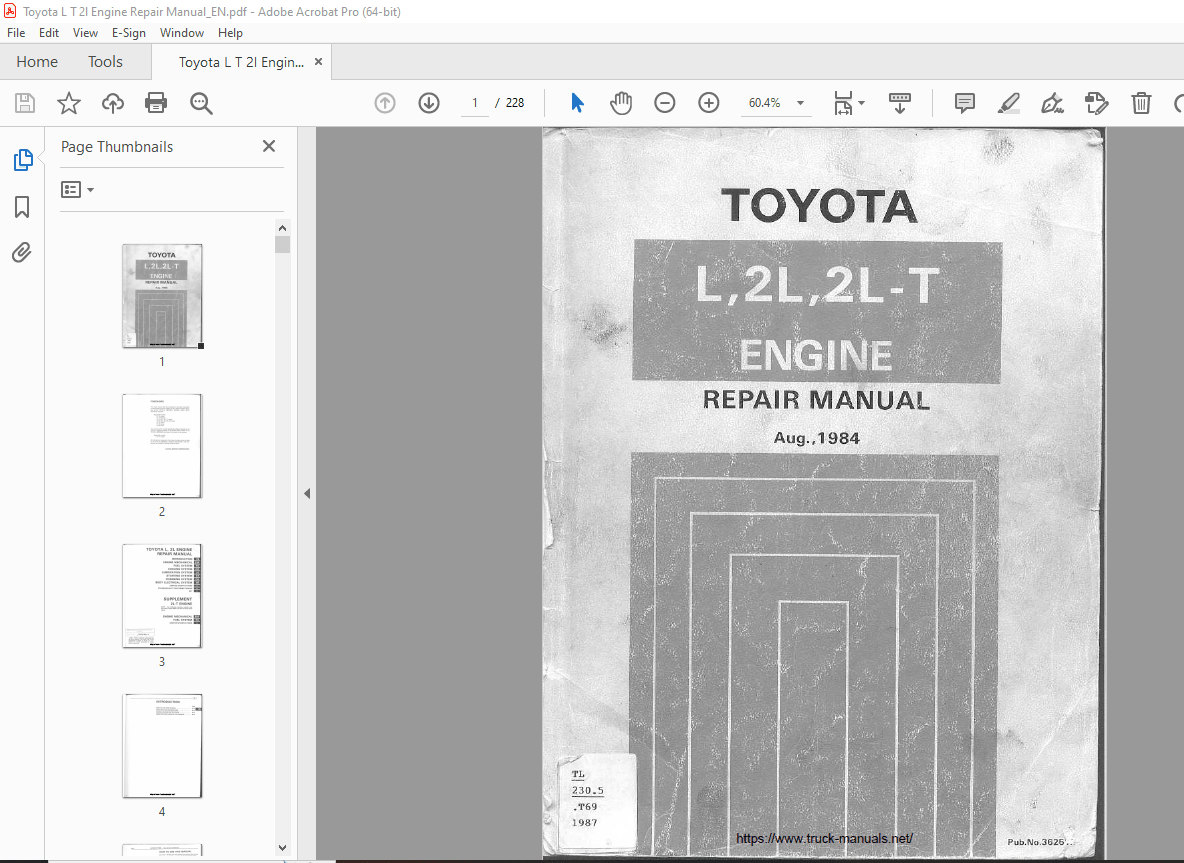Switch to the Tools tab

coord(105,61)
